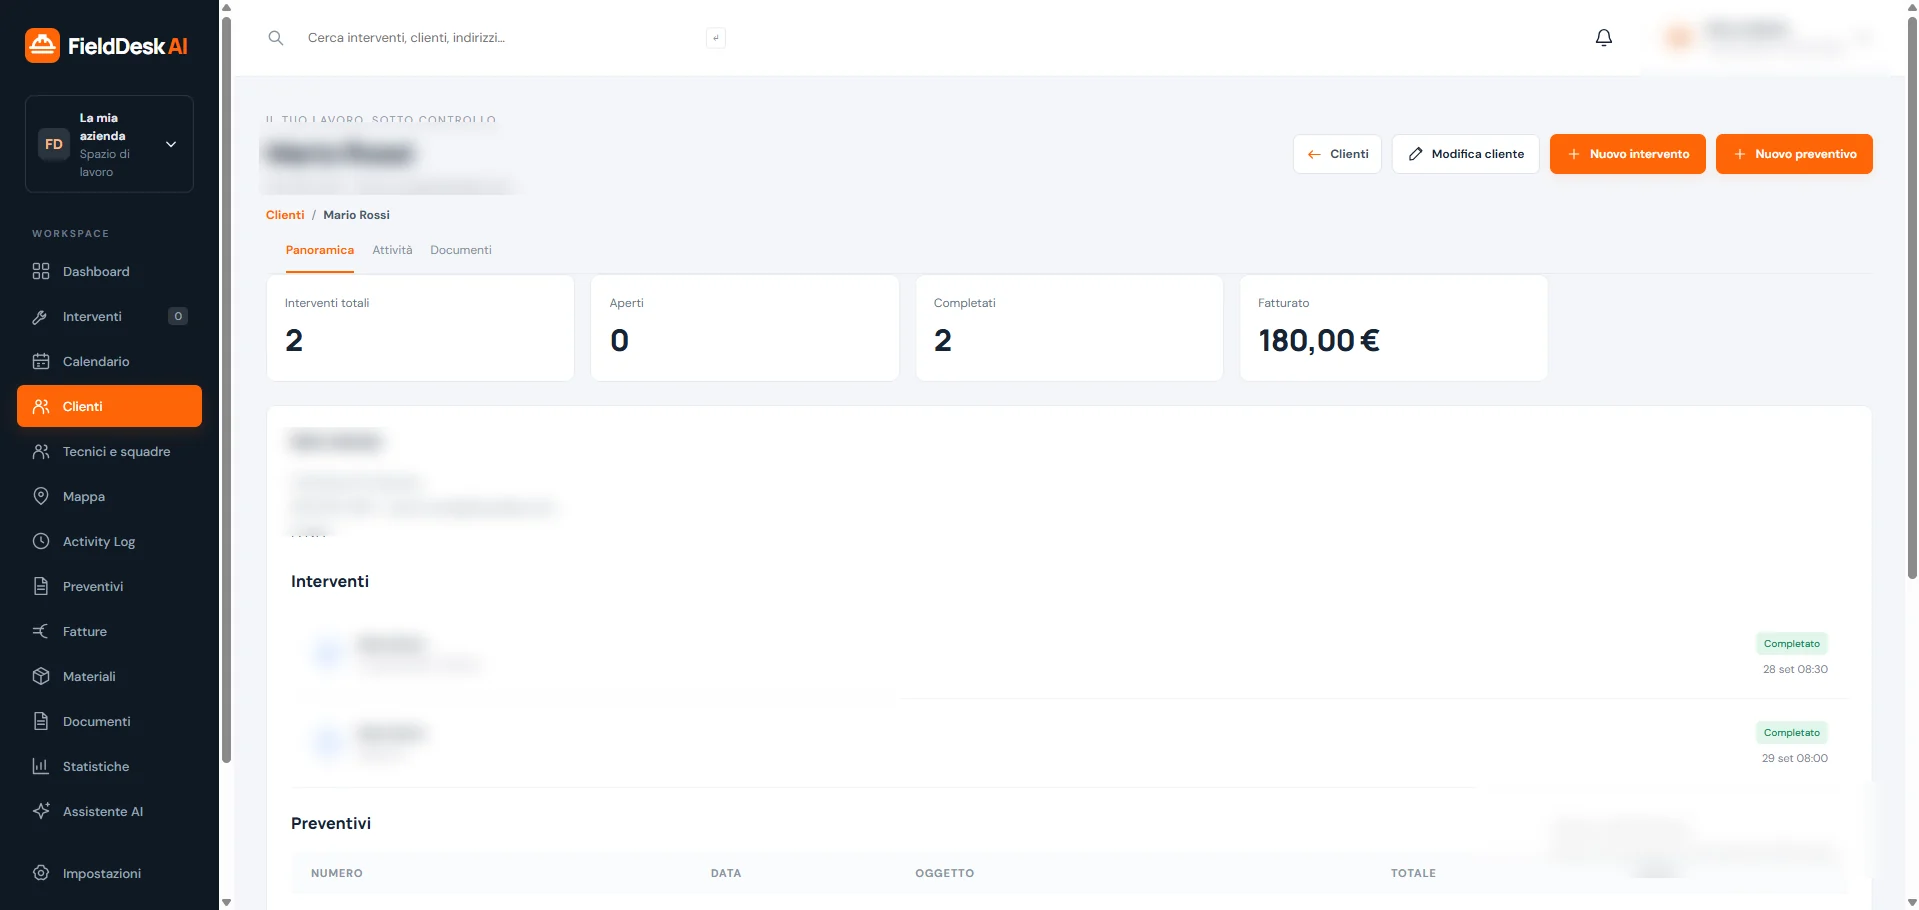This screenshot has height=910, width=1919.
Task: Open Activity Log in the sidebar
Action: [109, 541]
